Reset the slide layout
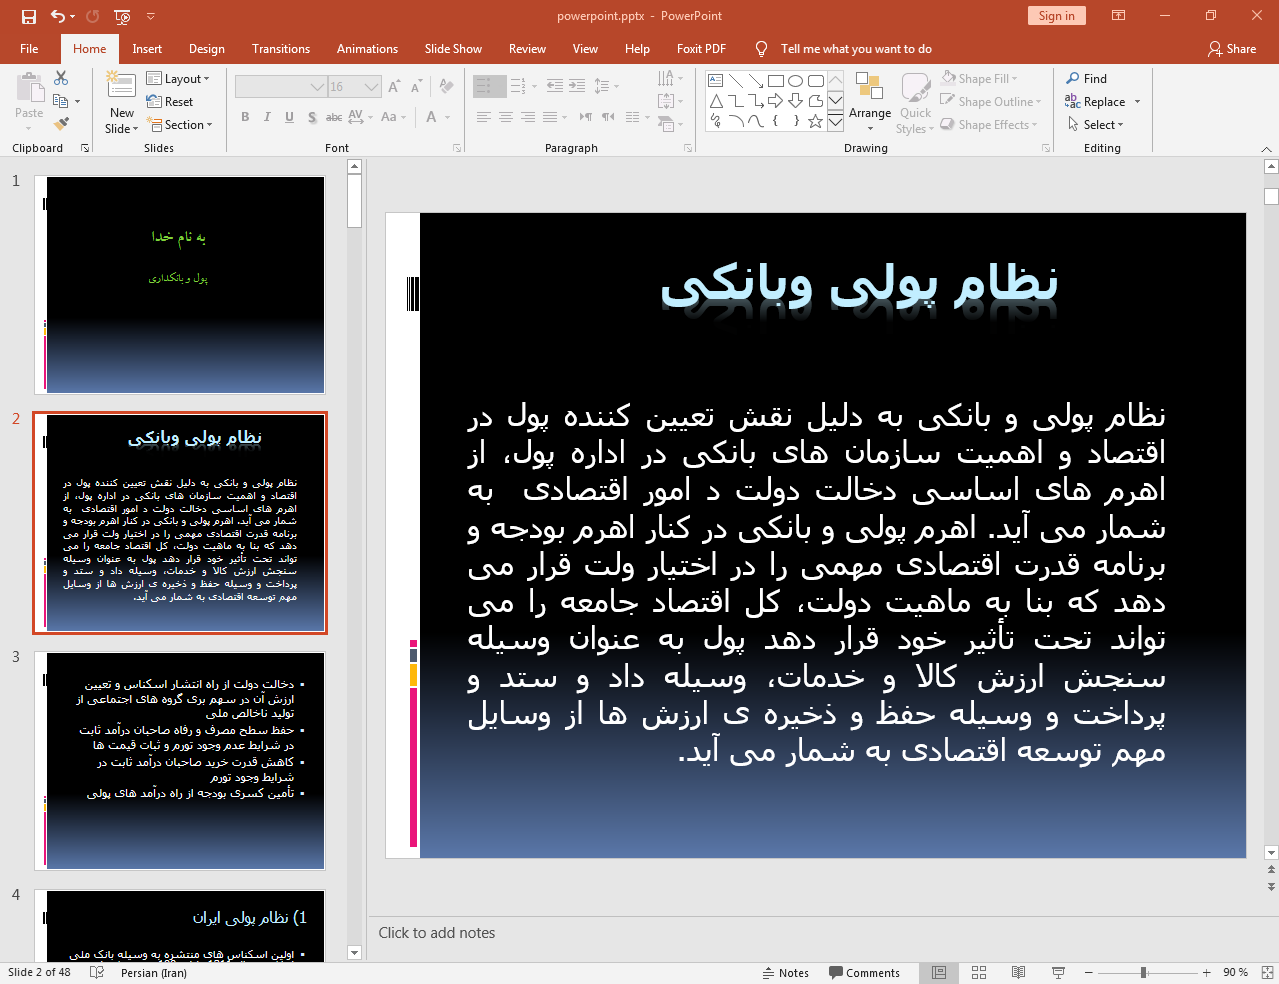Image resolution: width=1279 pixels, height=984 pixels. point(170,102)
